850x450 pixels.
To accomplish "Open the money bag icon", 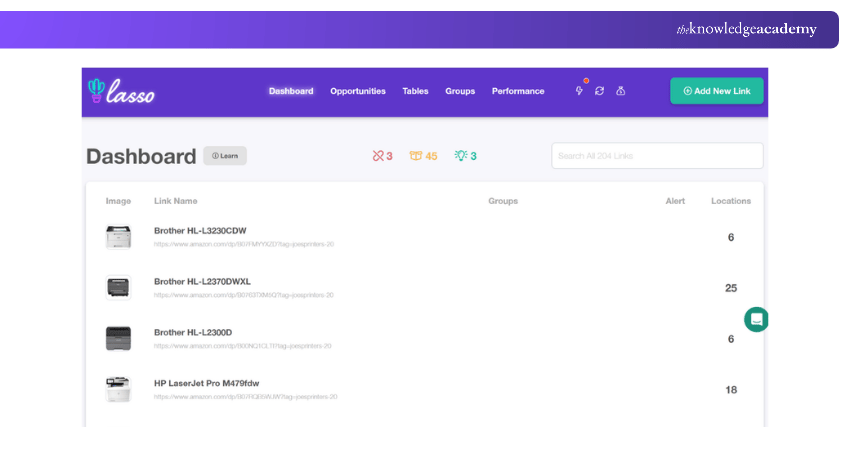I will (621, 91).
